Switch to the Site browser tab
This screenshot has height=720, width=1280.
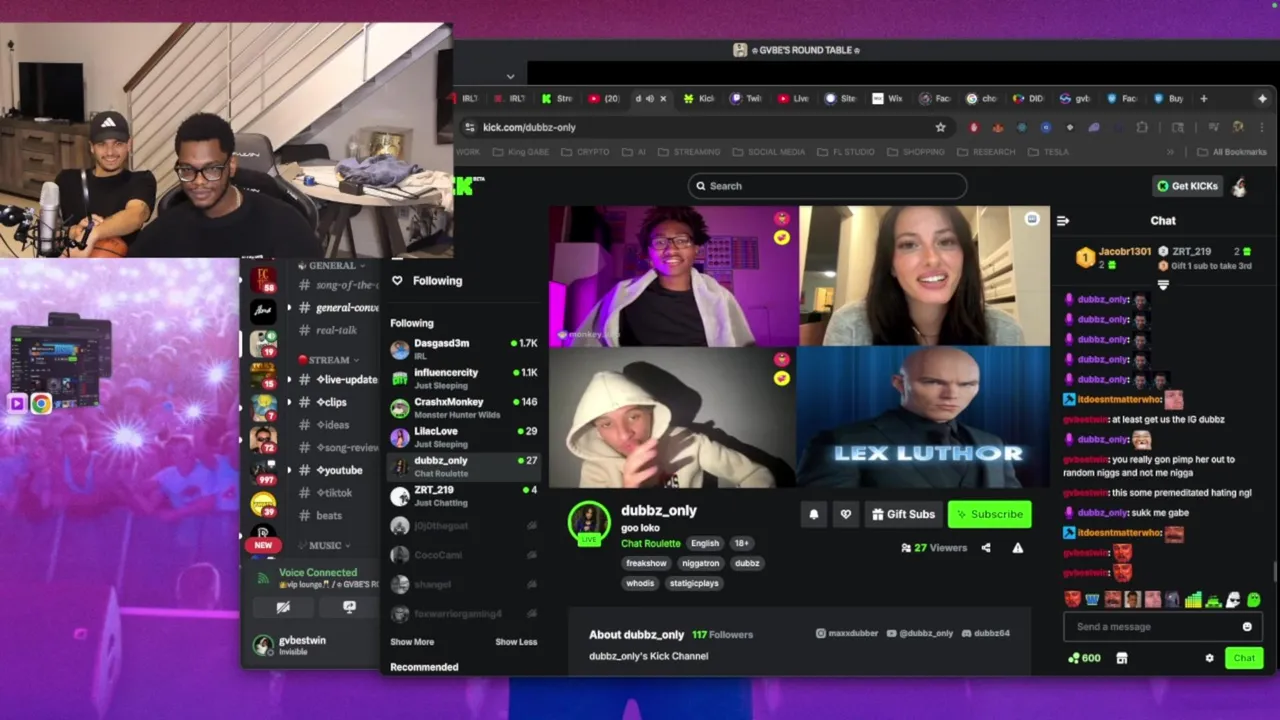[x=840, y=99]
